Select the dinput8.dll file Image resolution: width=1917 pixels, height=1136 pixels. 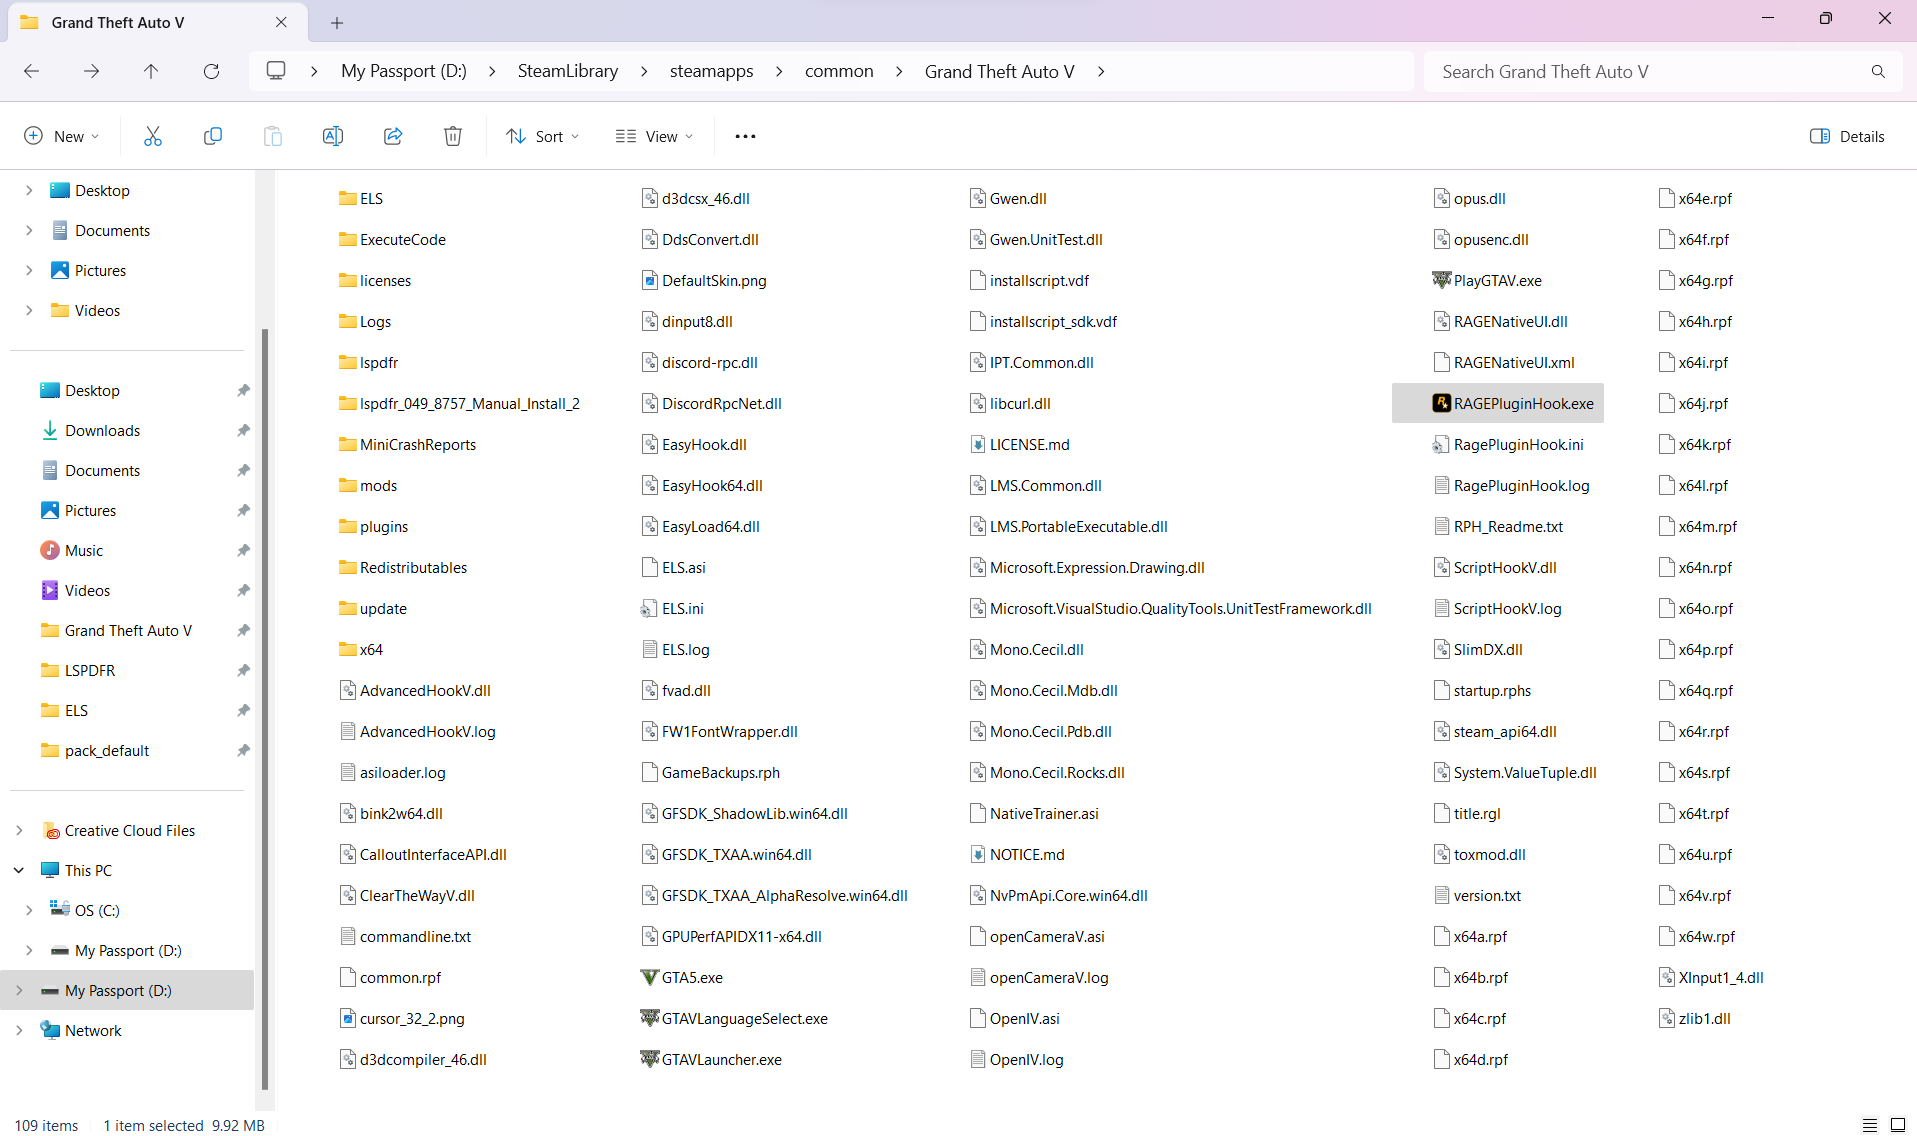coord(687,321)
